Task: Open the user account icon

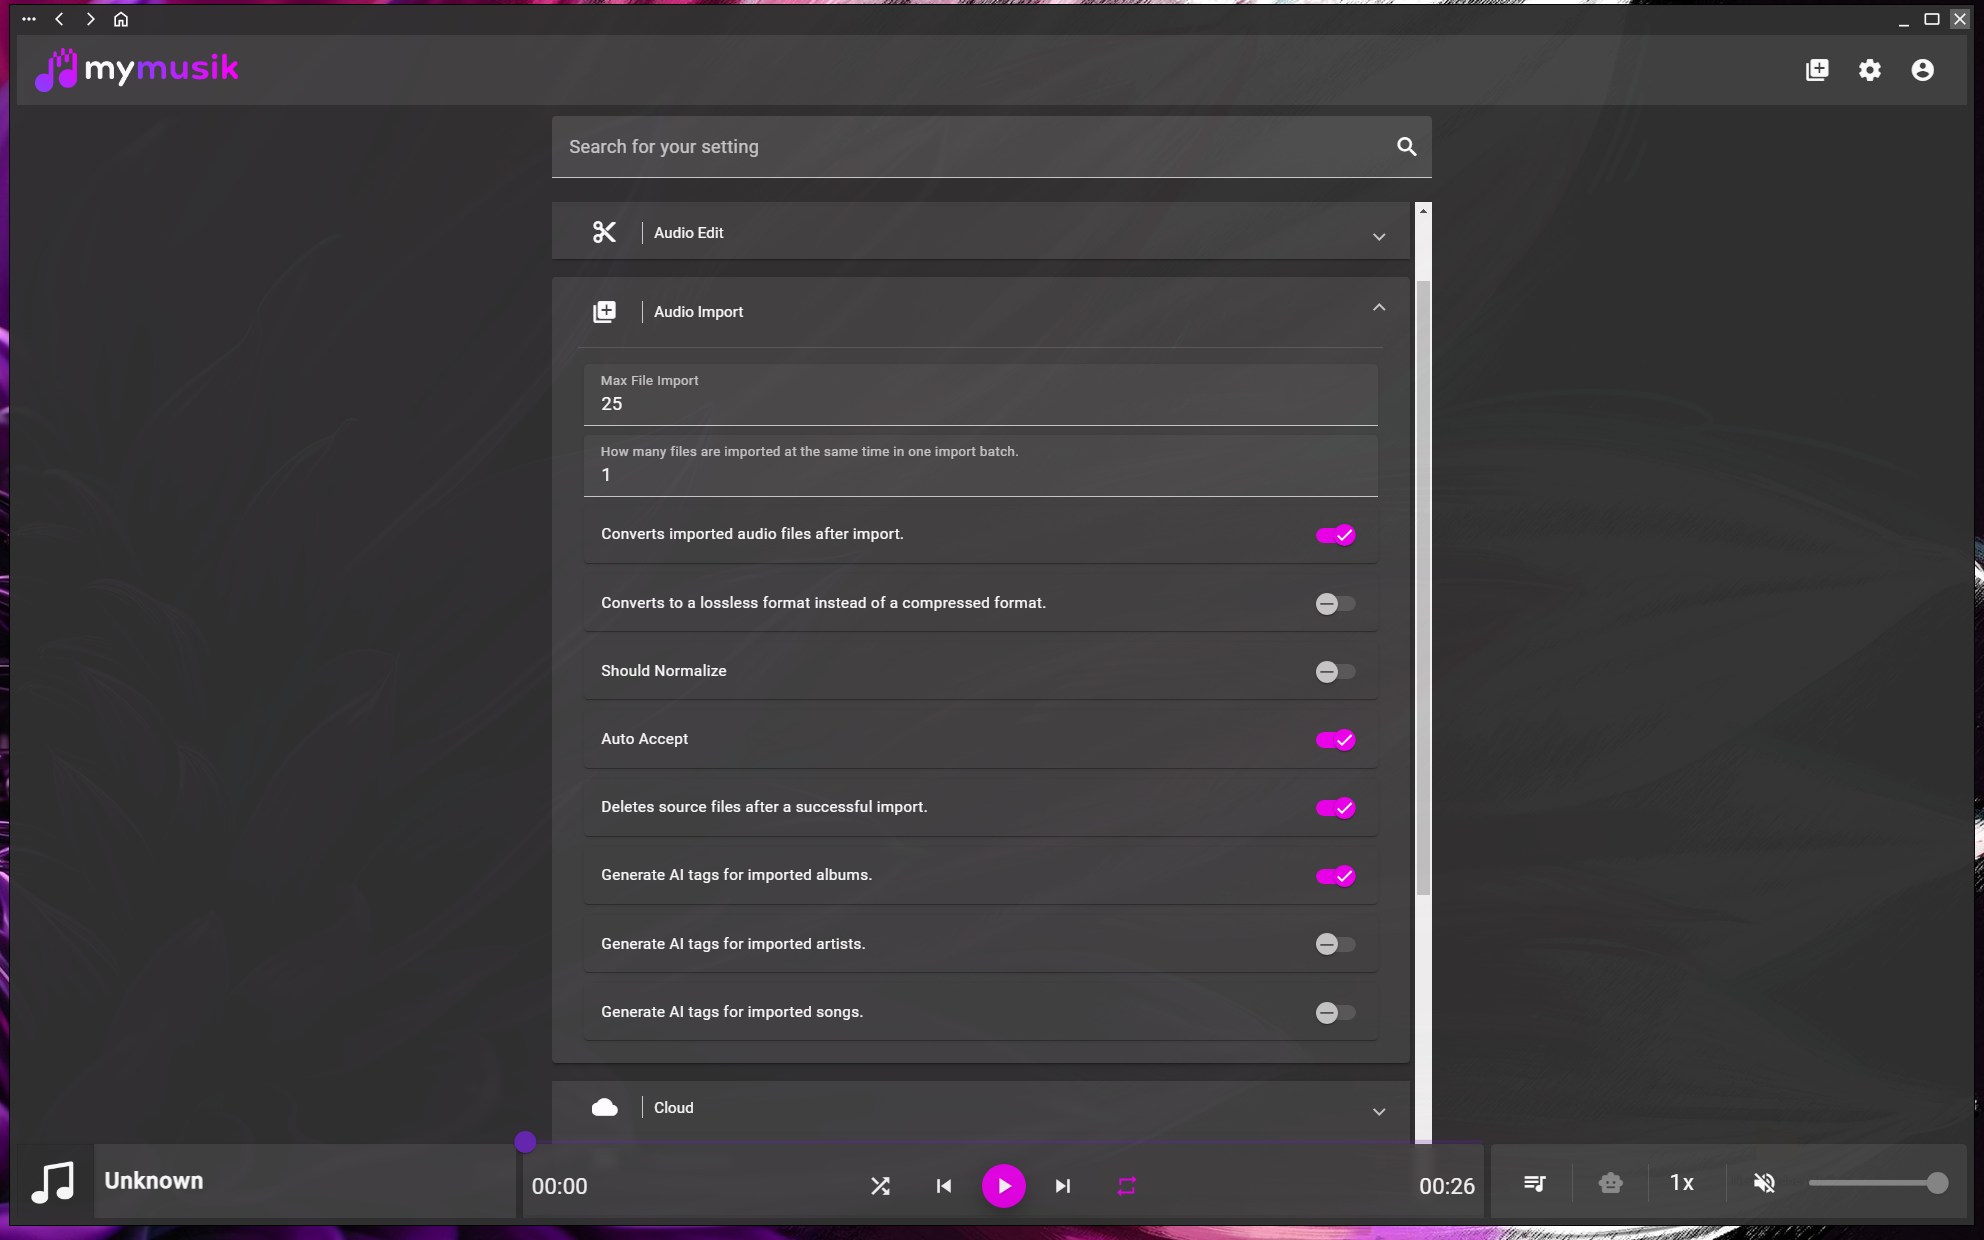Action: [x=1922, y=70]
